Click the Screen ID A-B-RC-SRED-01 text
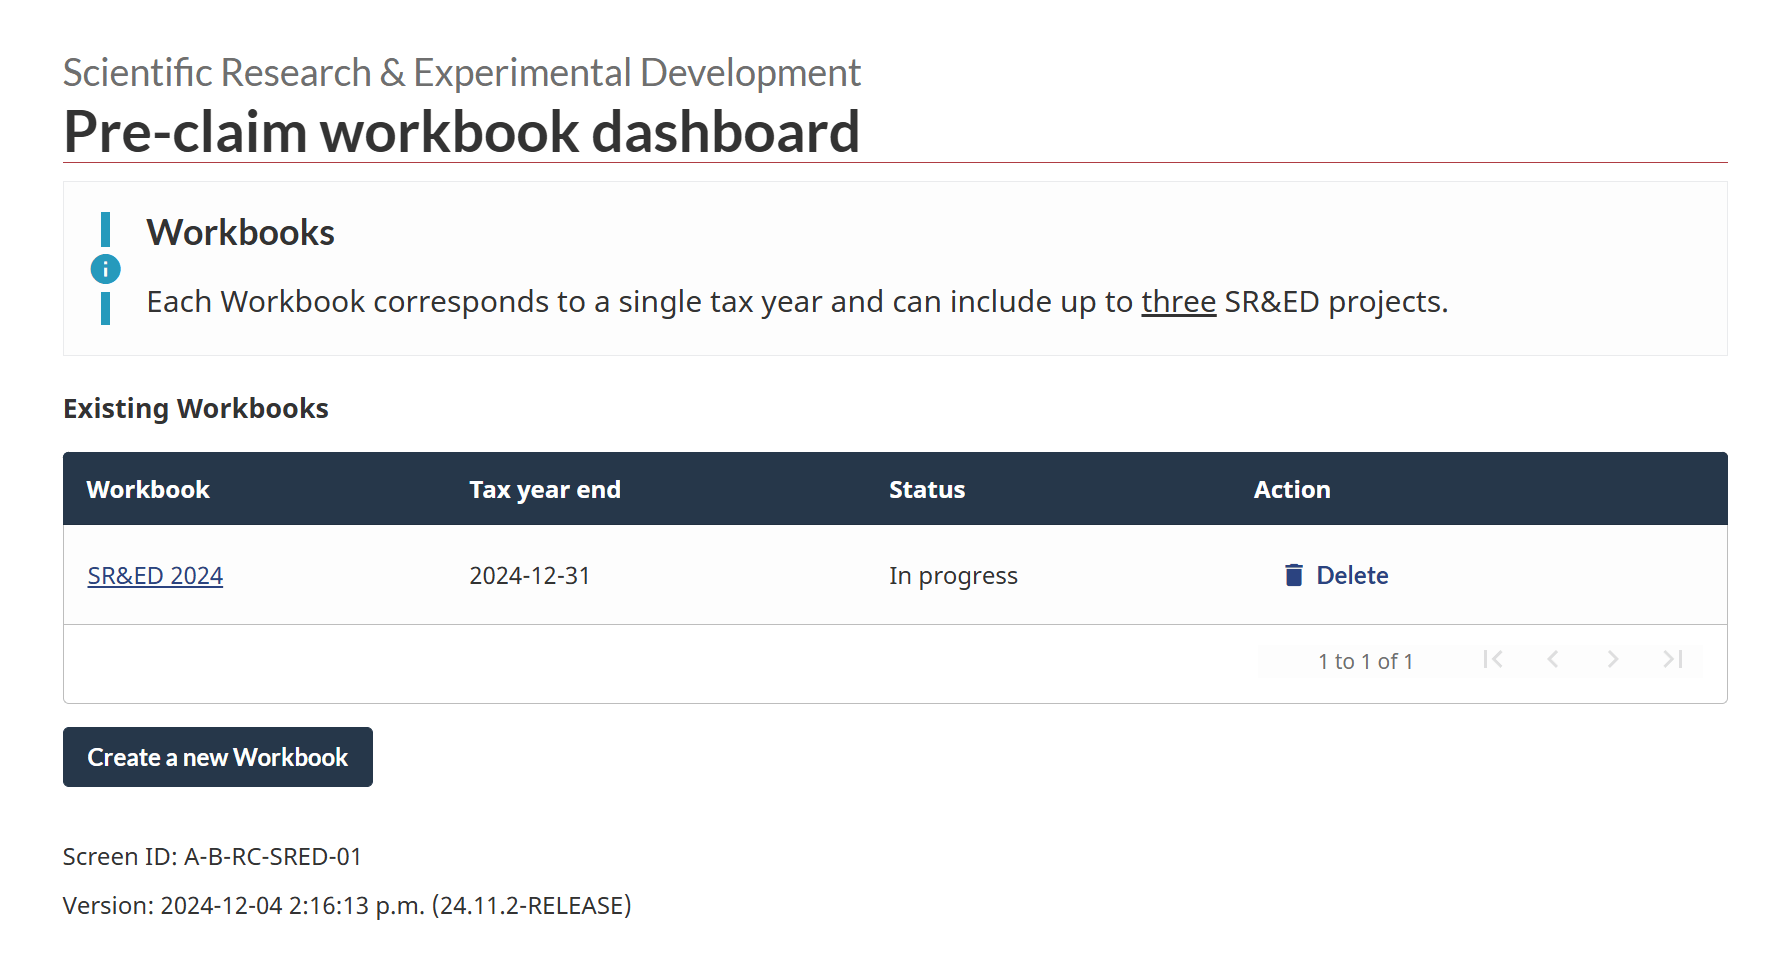 tap(212, 856)
